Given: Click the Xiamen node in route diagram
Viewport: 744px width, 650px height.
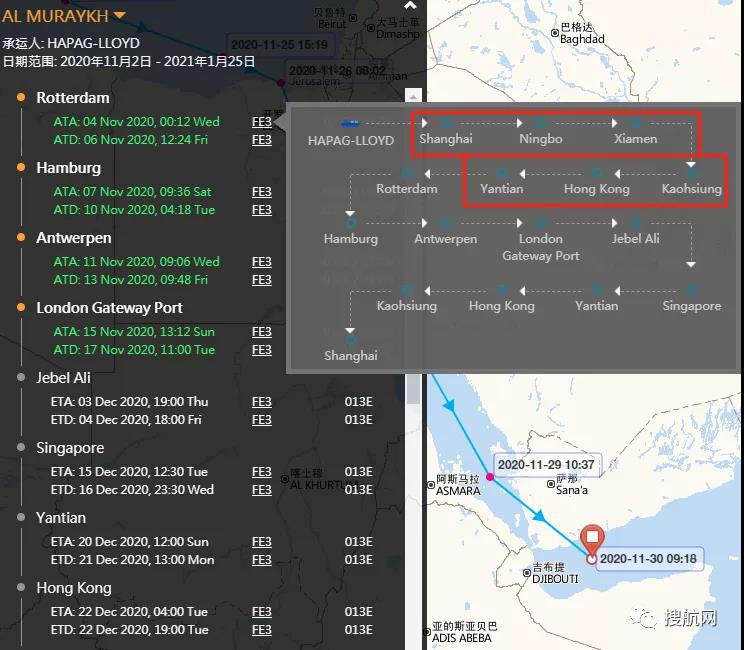Looking at the screenshot, I should point(635,123).
